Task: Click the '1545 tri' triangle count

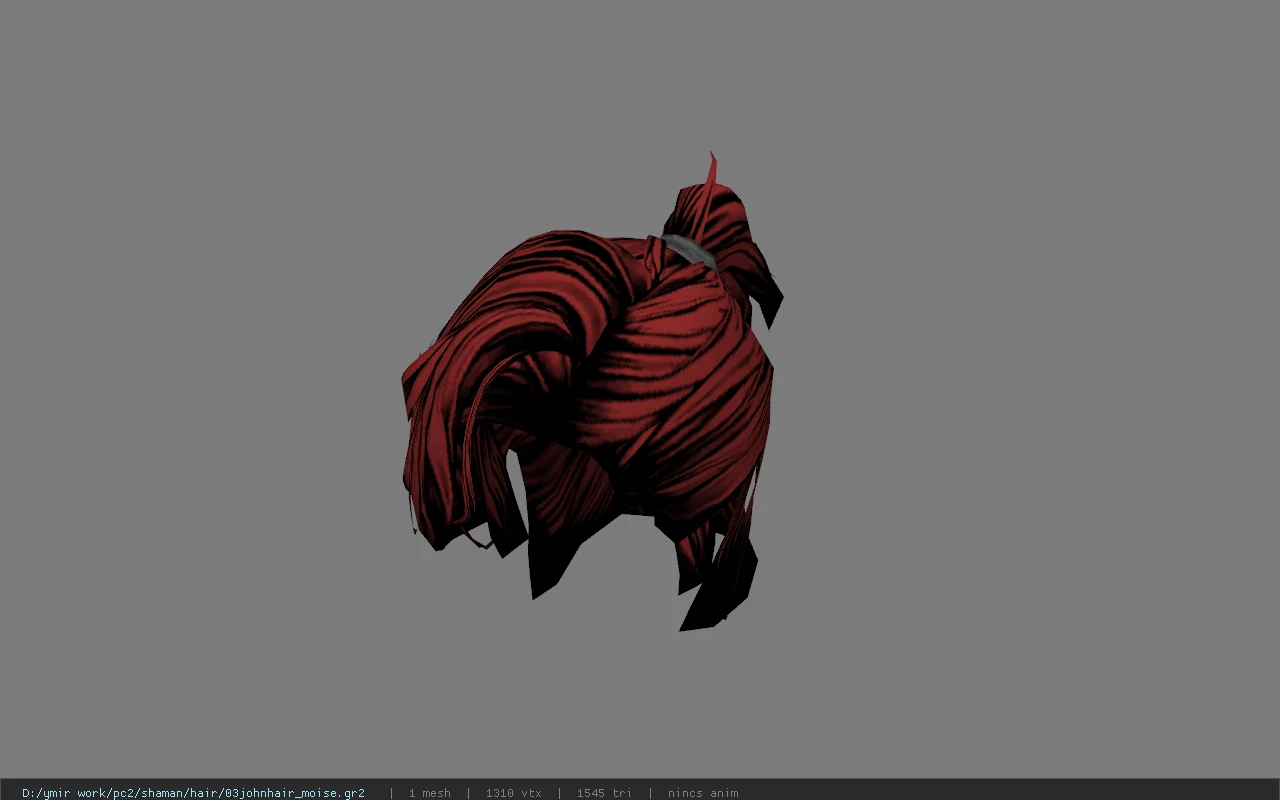Action: pos(603,793)
